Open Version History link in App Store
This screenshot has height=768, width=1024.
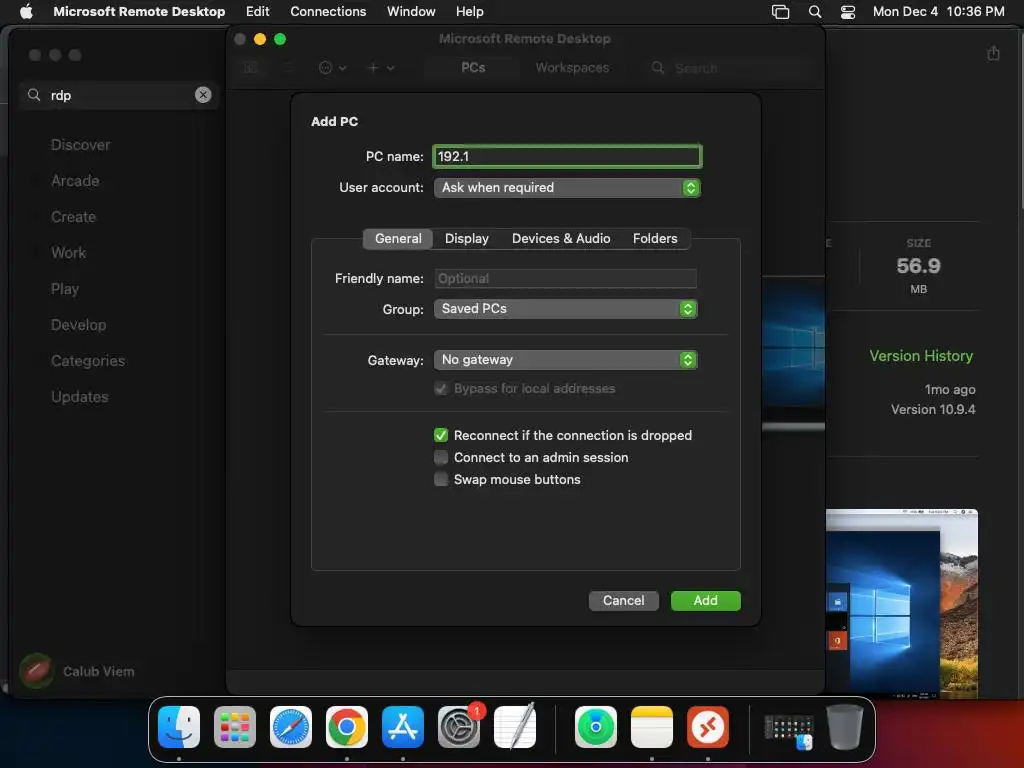[x=921, y=356]
